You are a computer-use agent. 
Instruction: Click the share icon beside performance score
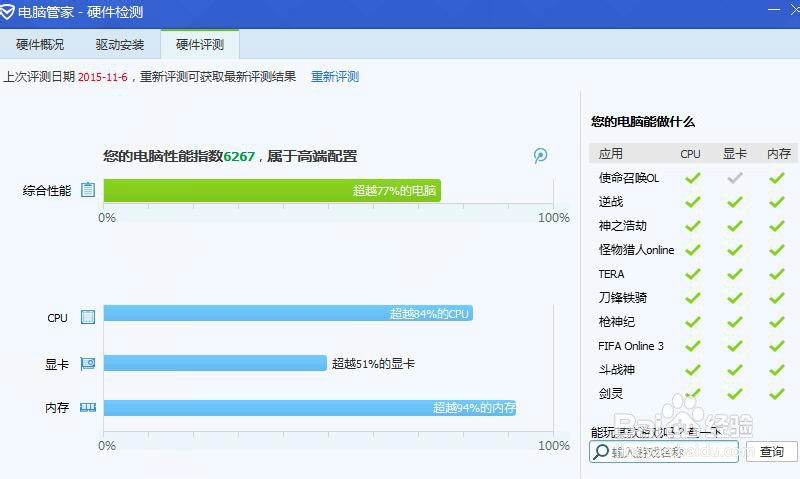[x=540, y=155]
